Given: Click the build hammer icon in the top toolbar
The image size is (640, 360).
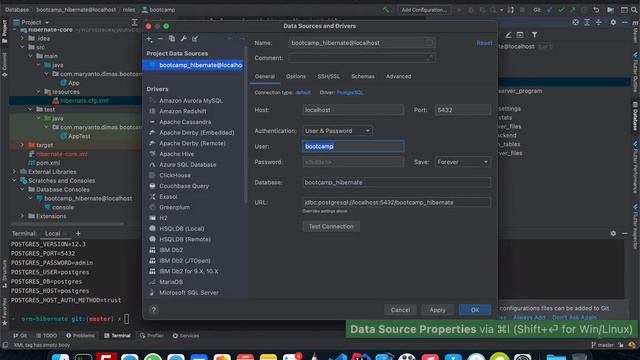Looking at the screenshot, I should (x=386, y=9).
